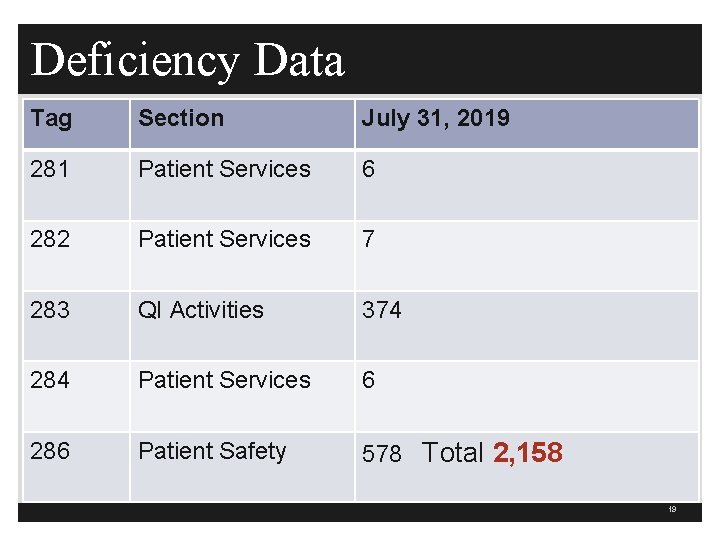Select Patient Services in the 282 row
This screenshot has width=720, height=540.
pos(224,239)
